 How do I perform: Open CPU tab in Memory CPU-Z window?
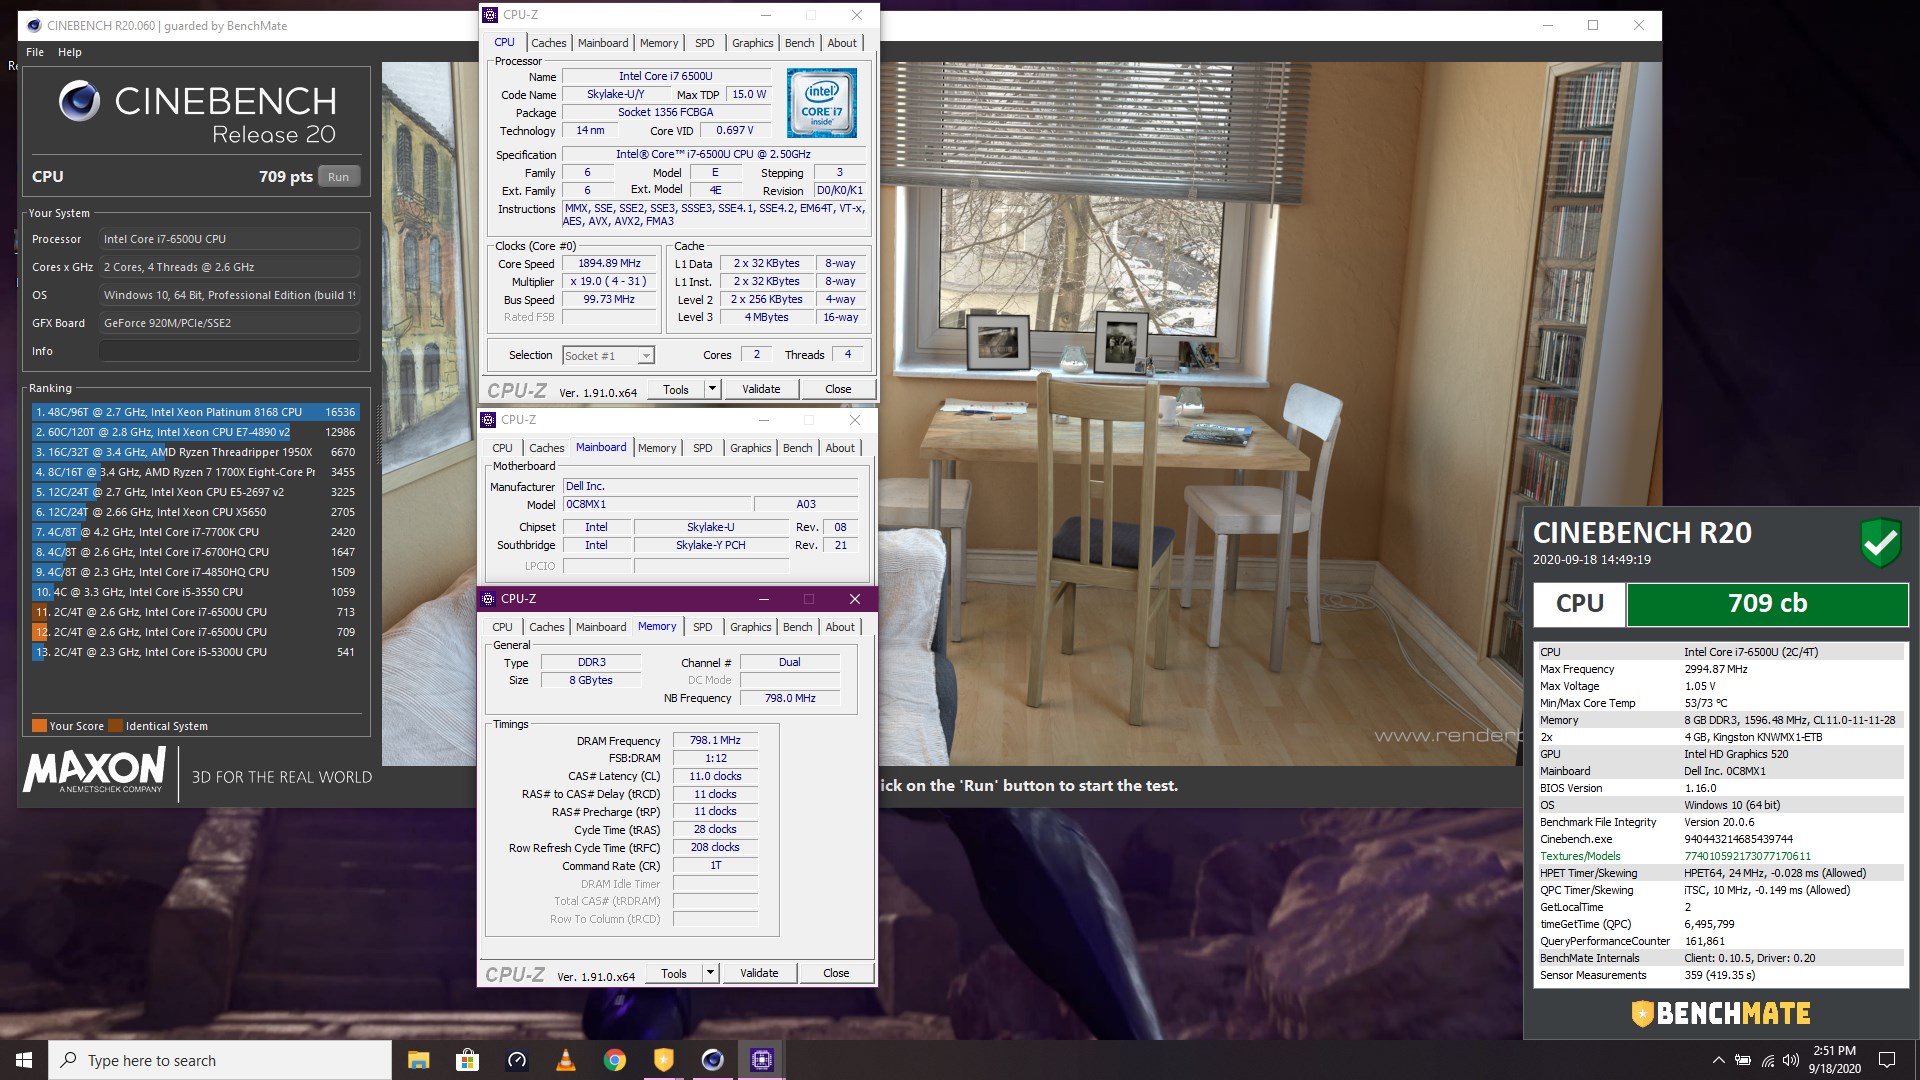(x=502, y=627)
